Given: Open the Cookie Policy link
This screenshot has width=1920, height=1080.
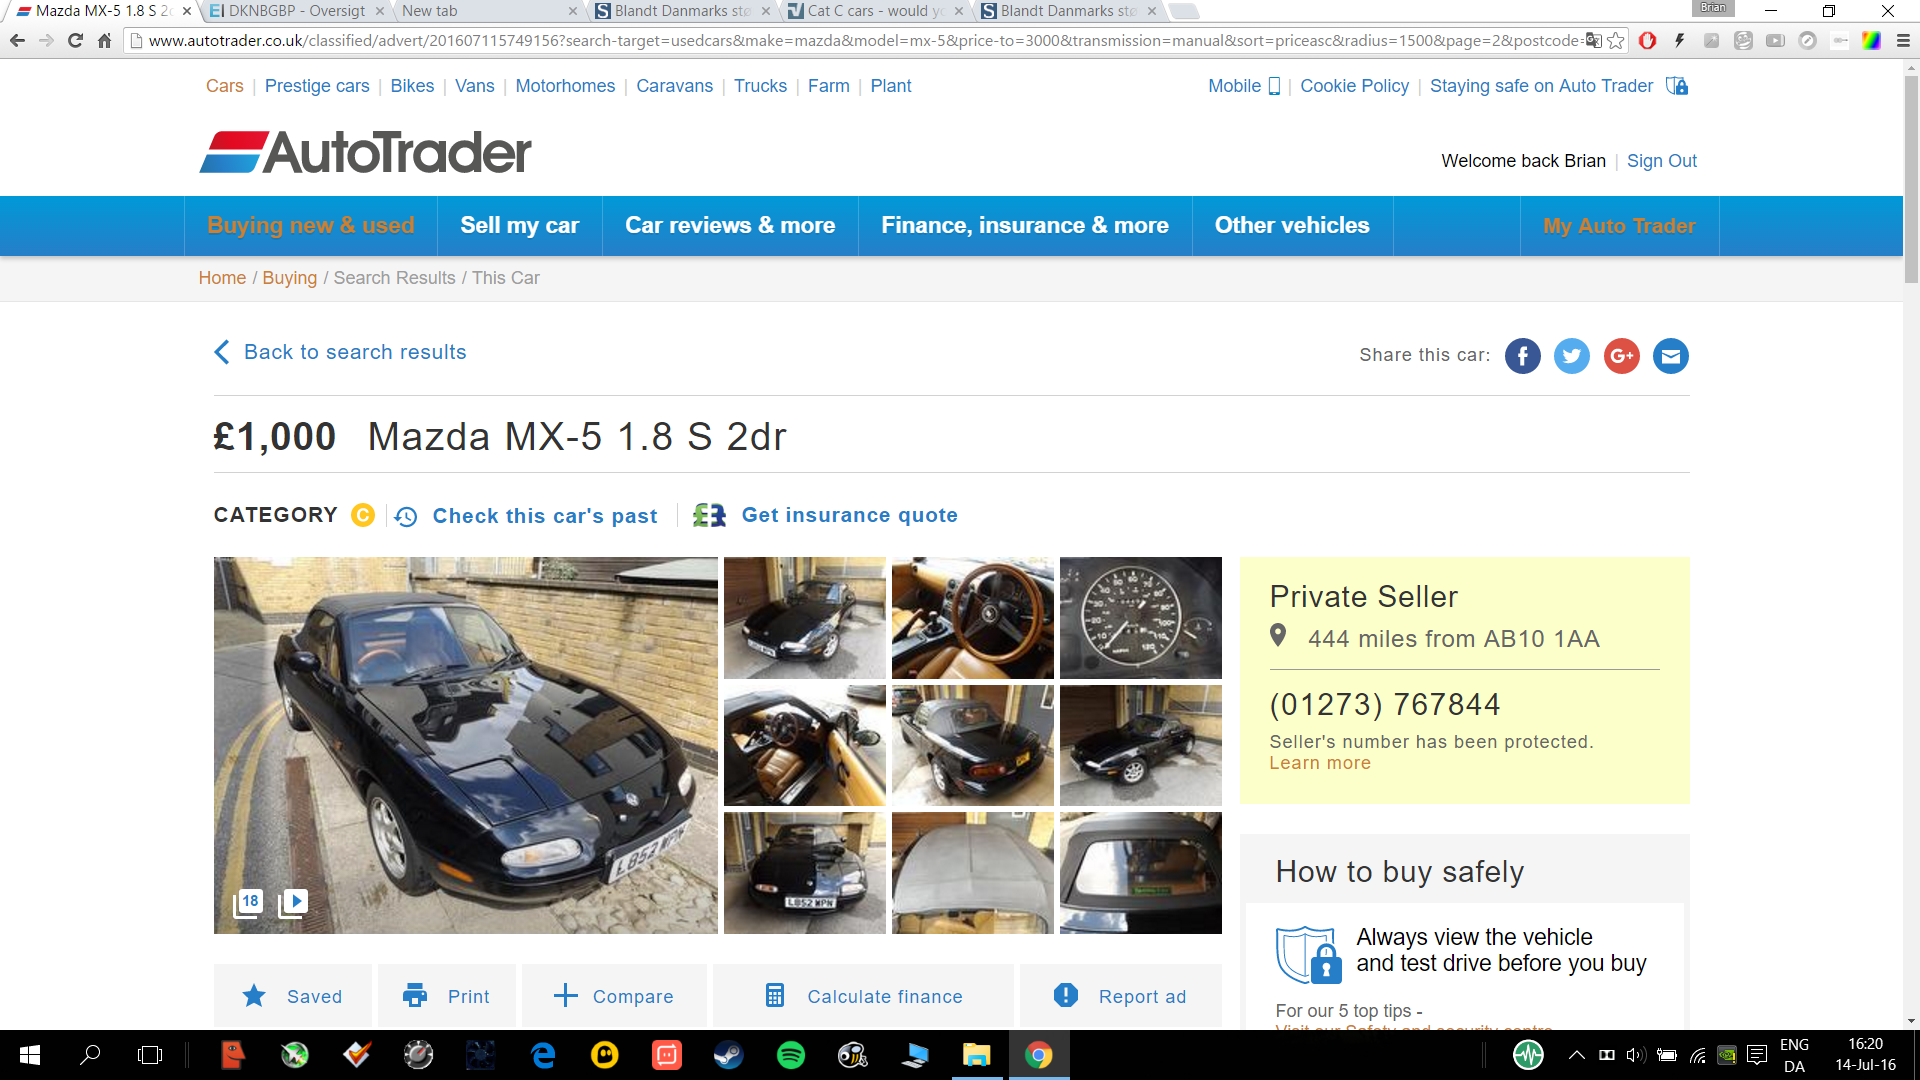Looking at the screenshot, I should point(1354,86).
